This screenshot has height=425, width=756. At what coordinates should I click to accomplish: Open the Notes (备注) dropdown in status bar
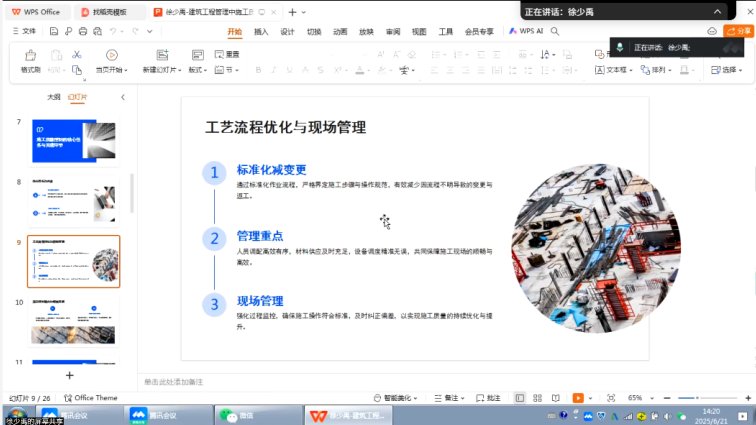449,398
